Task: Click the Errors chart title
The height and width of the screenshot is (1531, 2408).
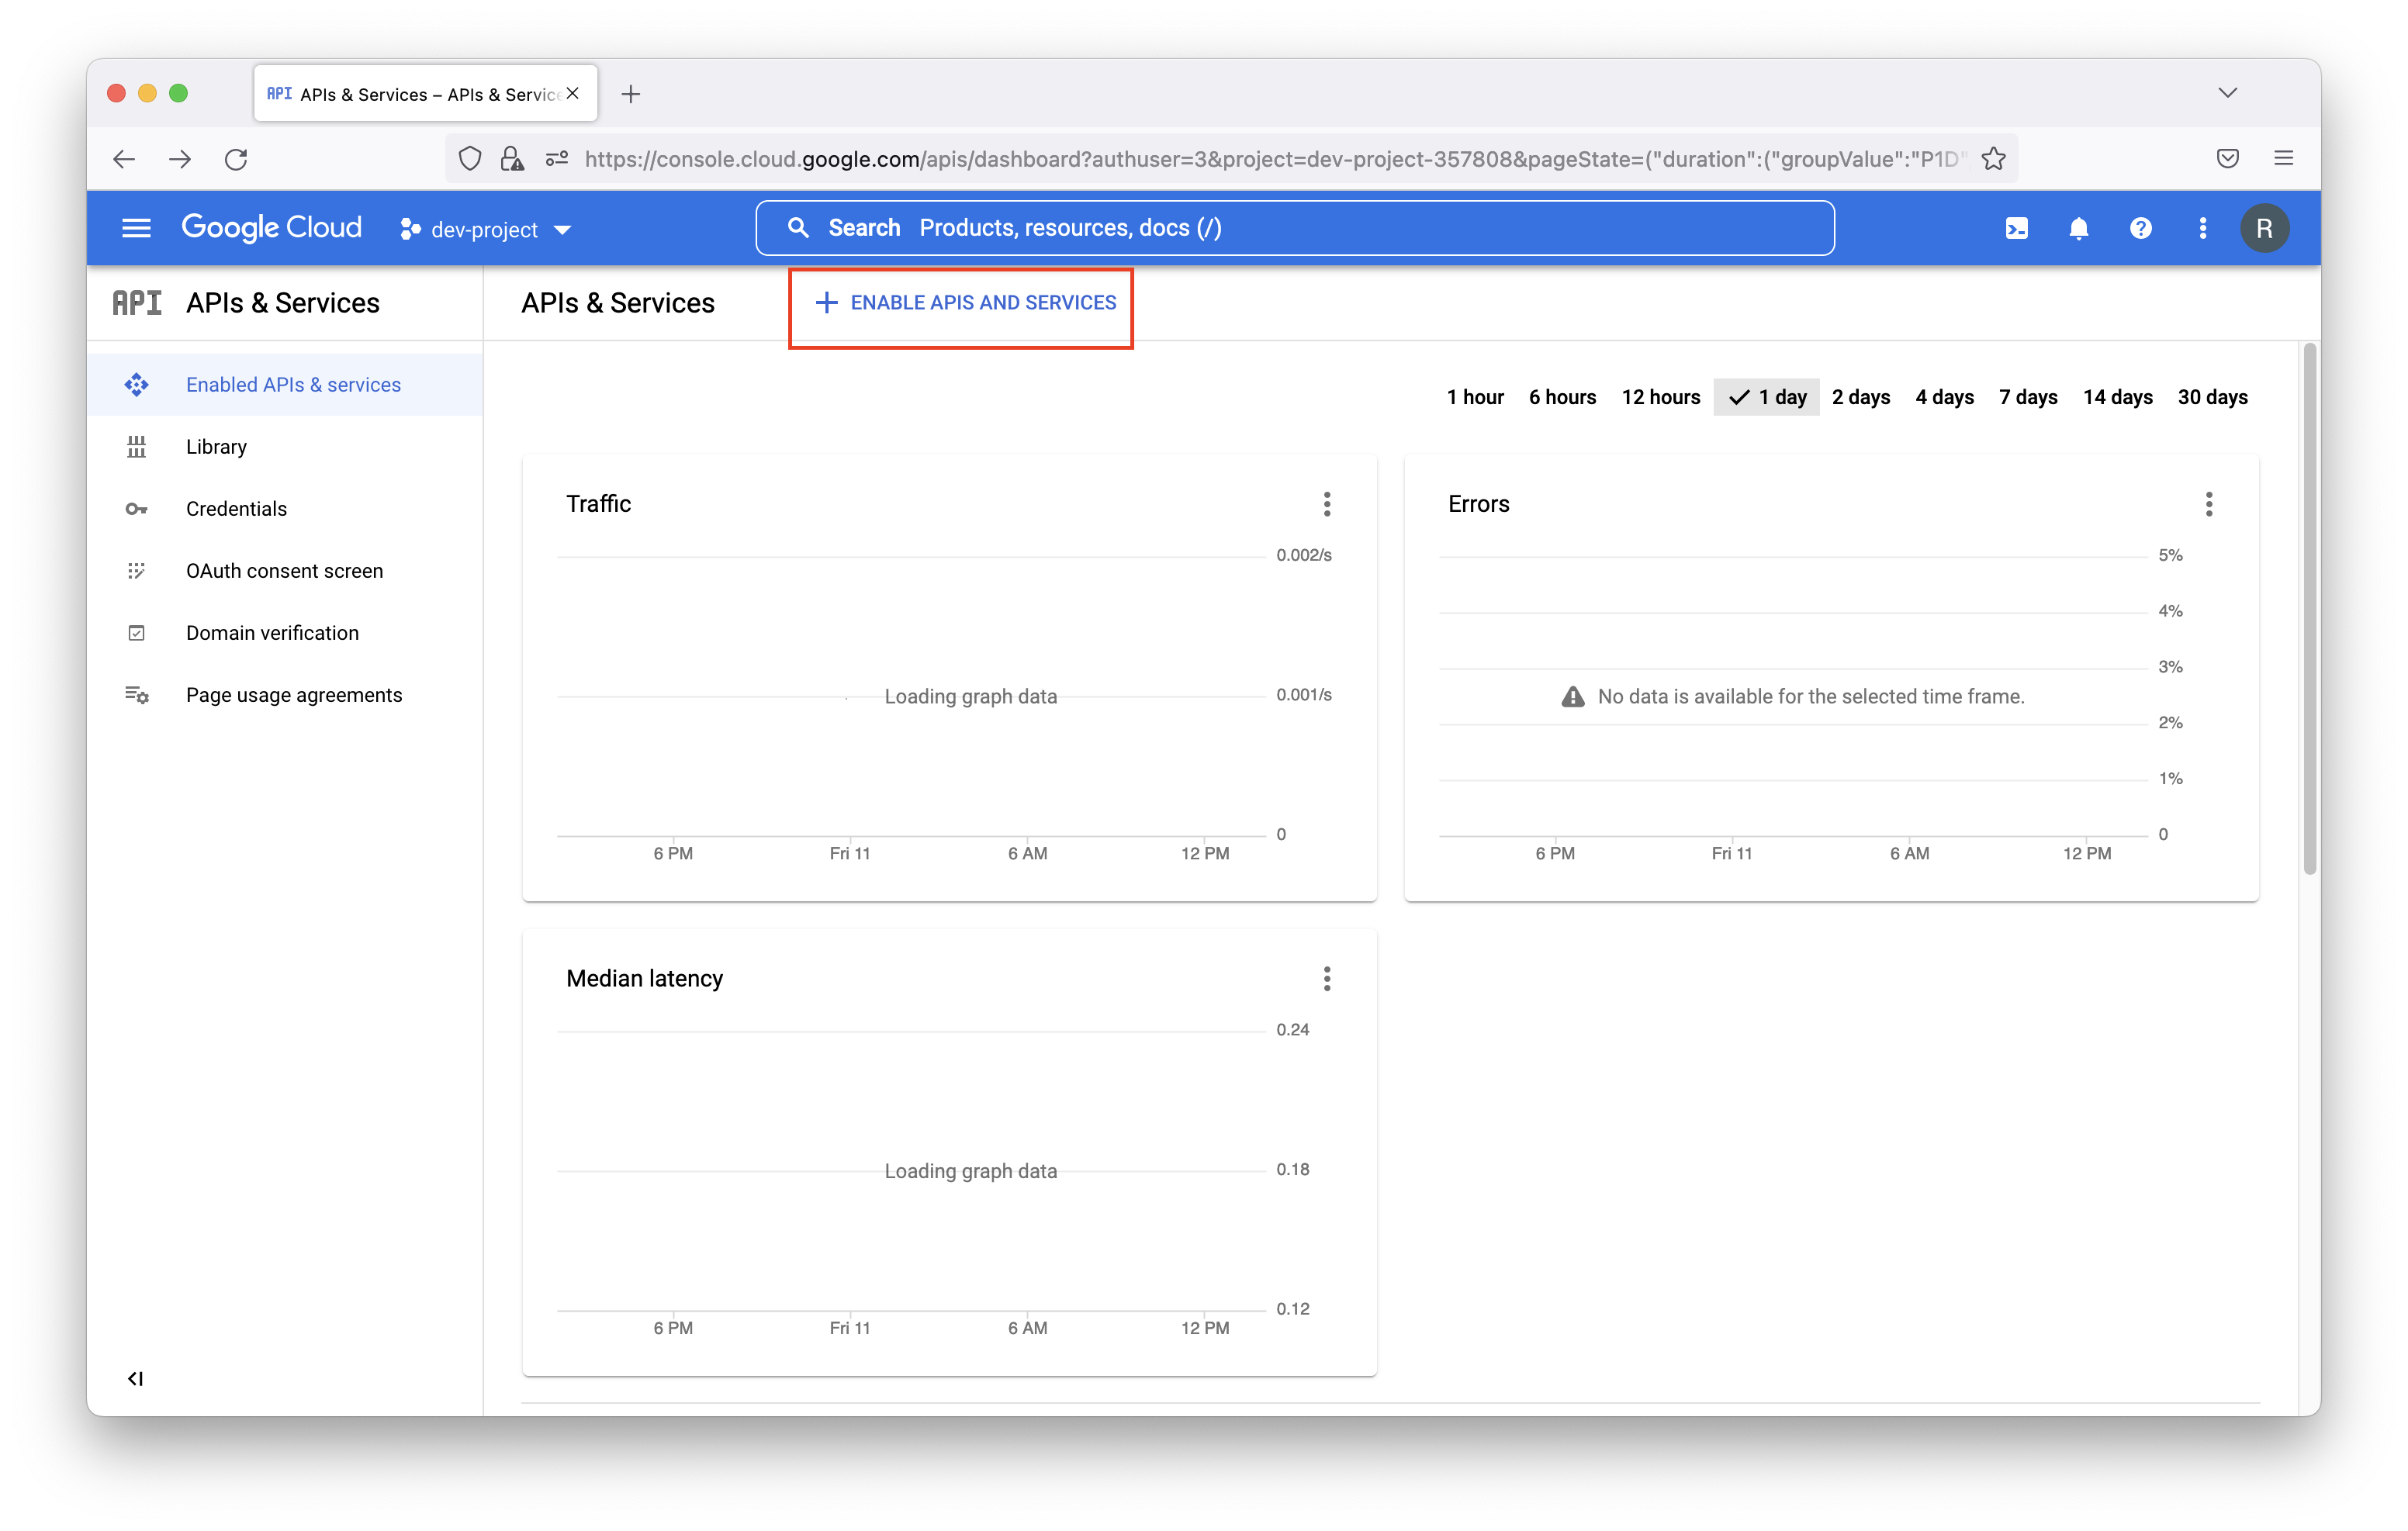Action: click(1478, 504)
